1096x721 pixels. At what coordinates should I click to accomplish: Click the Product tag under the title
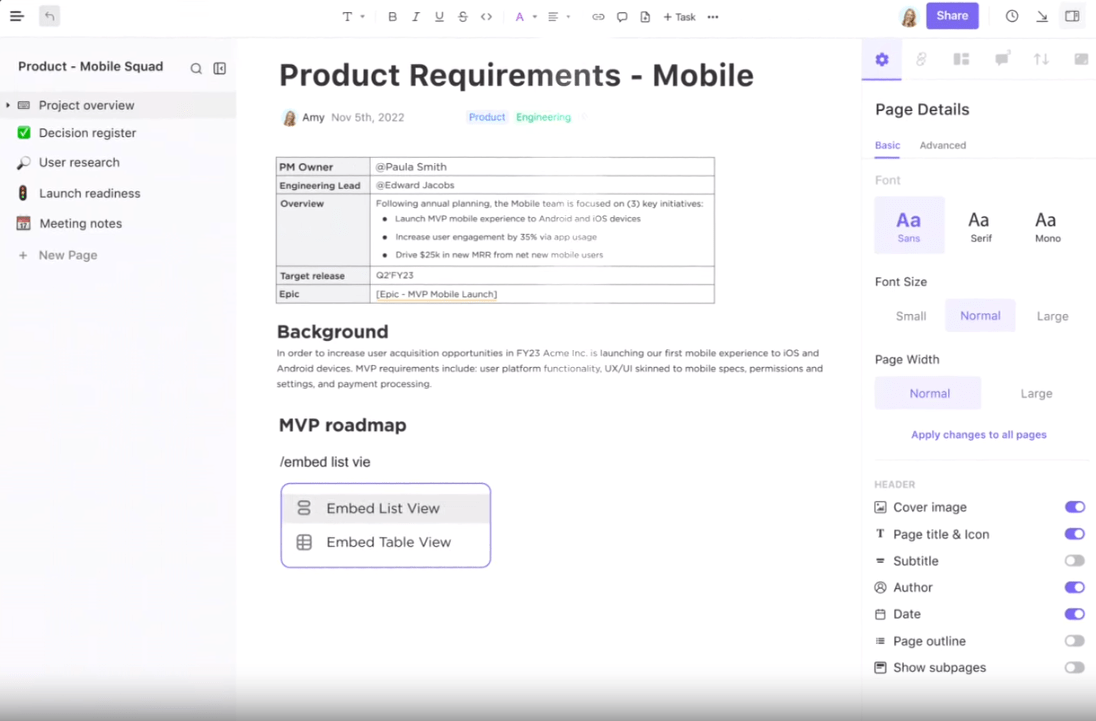coord(486,117)
